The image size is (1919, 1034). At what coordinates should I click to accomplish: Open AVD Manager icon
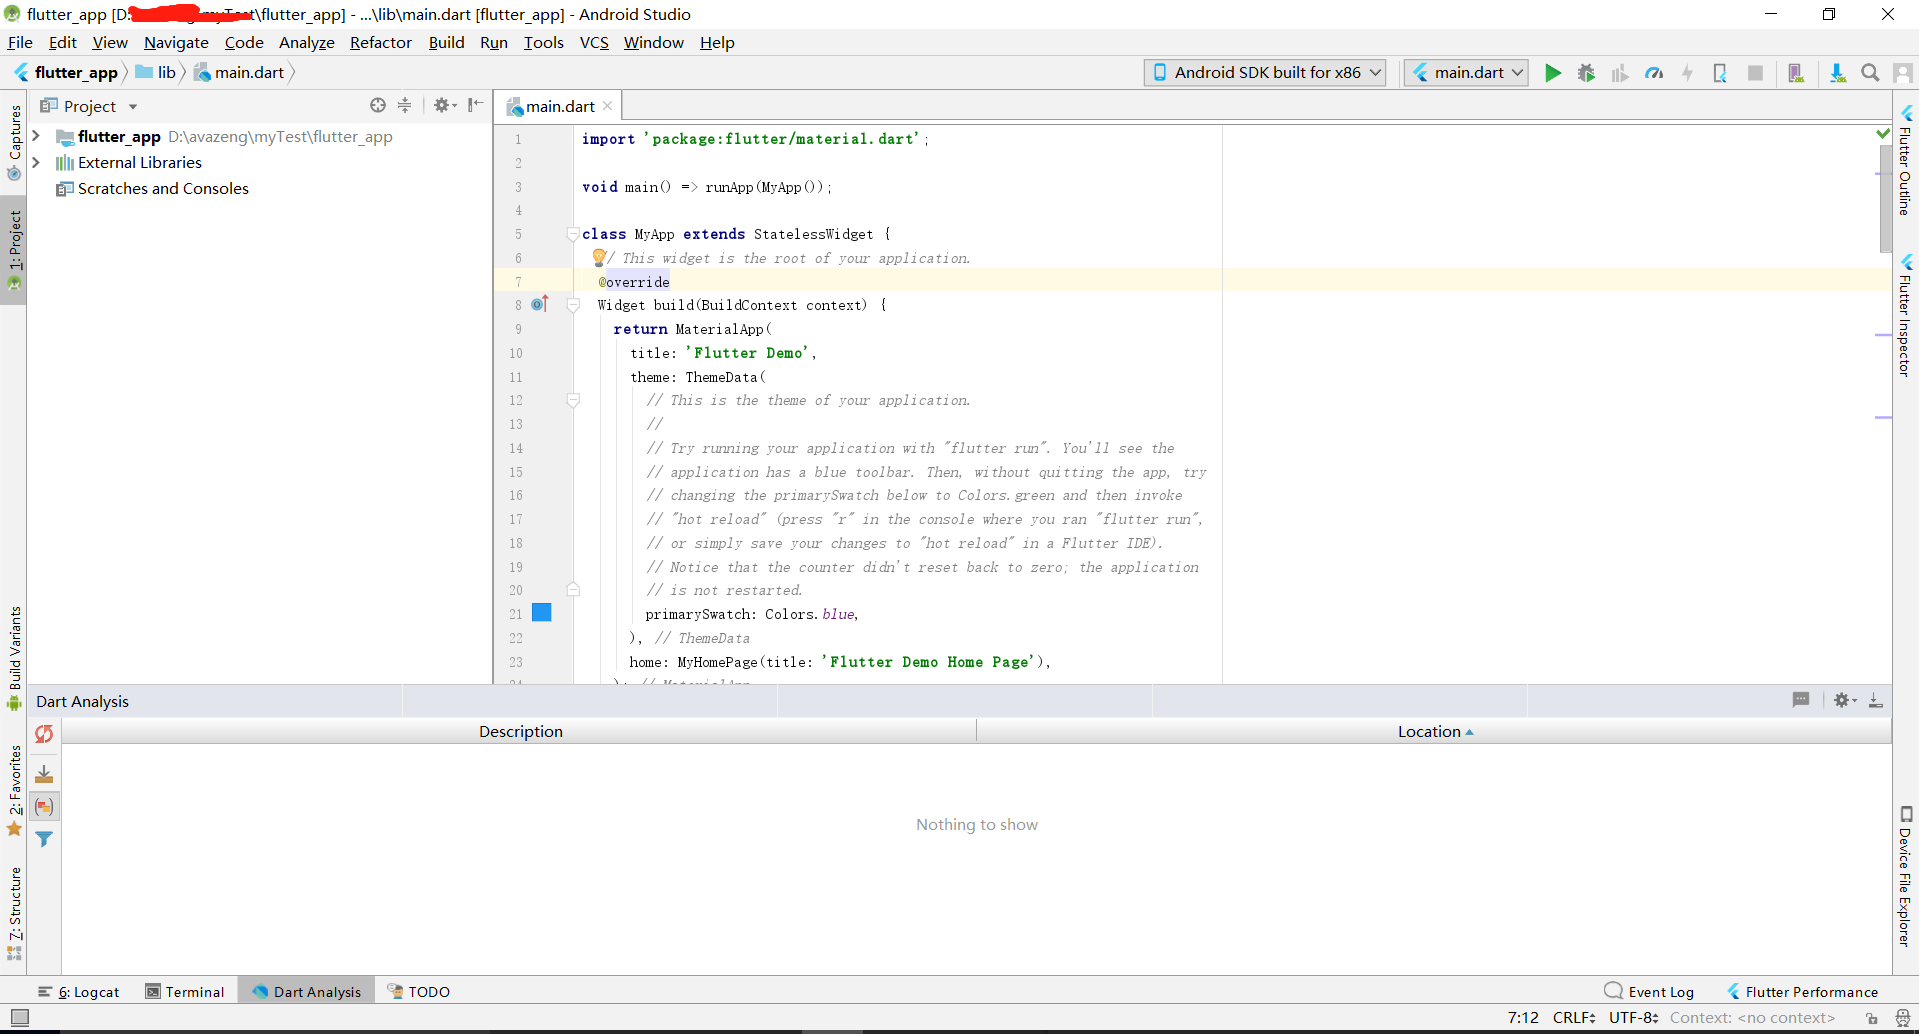pos(1796,73)
